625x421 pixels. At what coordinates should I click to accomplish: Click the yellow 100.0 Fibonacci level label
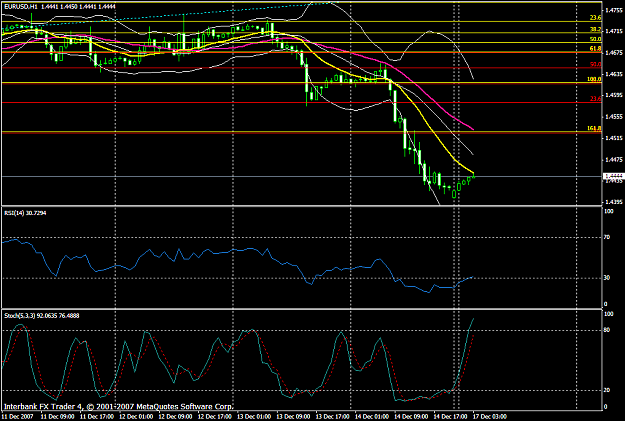point(594,79)
